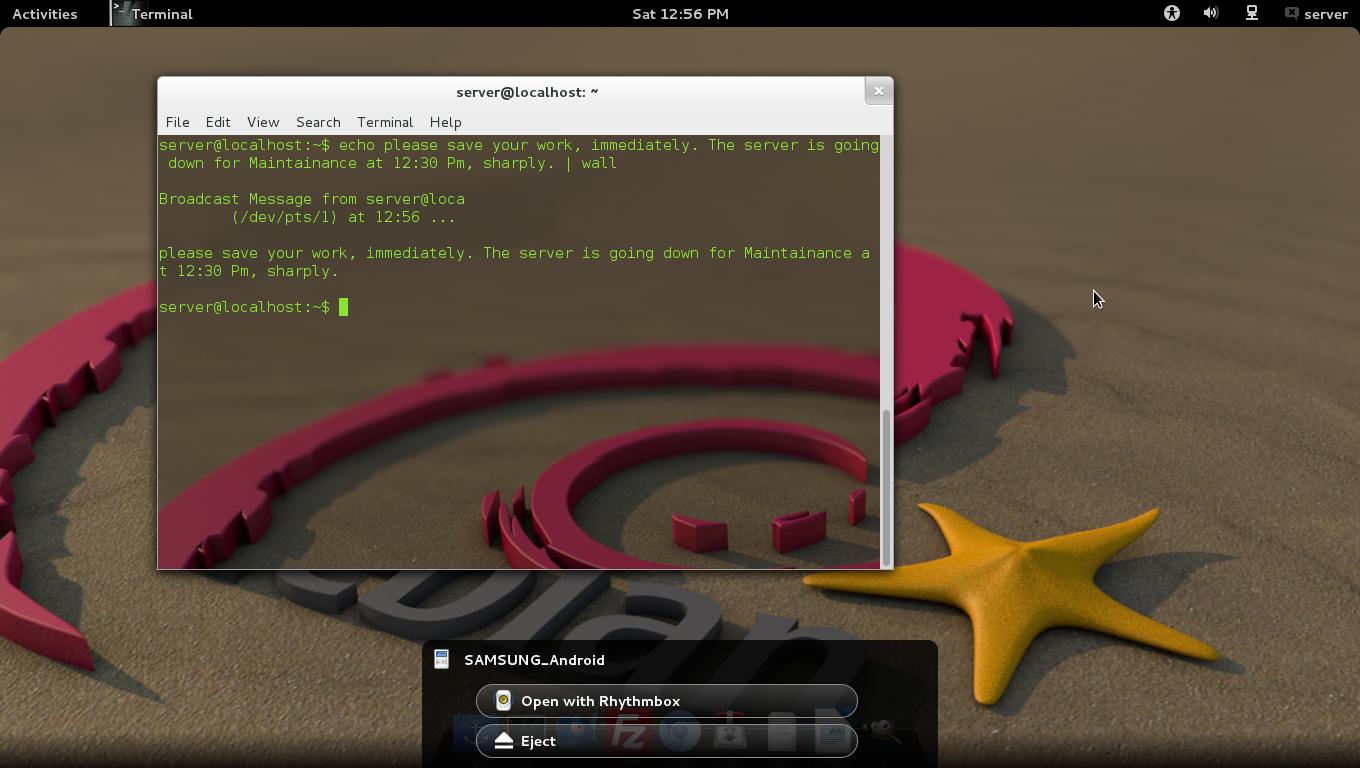Open the Edit menu
This screenshot has height=768, width=1360.
pos(218,122)
